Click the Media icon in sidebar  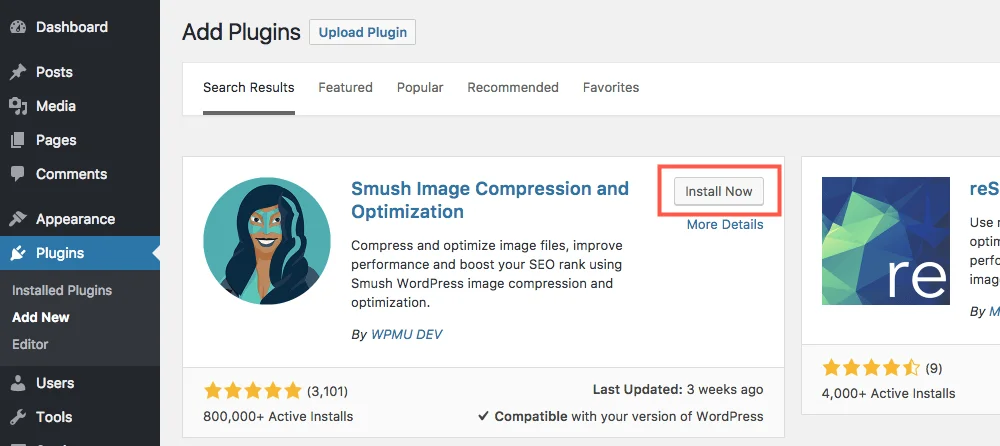(18, 106)
